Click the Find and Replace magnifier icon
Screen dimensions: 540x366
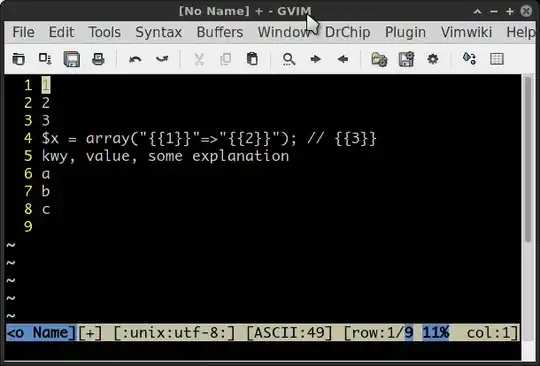click(x=289, y=59)
